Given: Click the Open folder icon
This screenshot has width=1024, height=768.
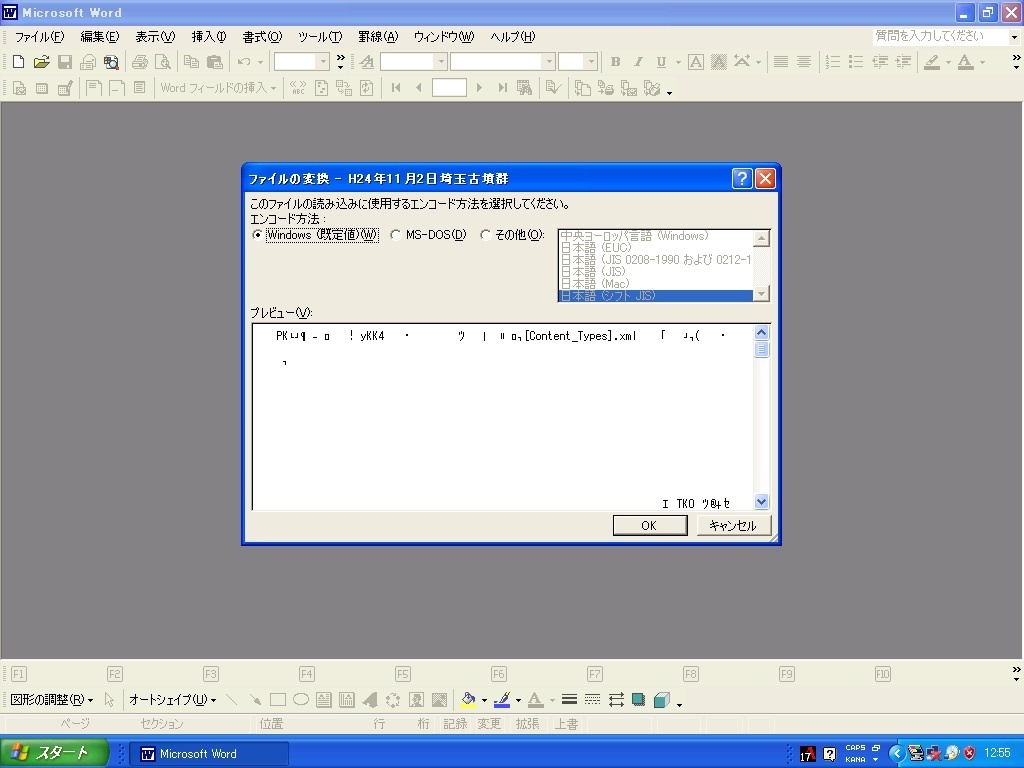Looking at the screenshot, I should pyautogui.click(x=41, y=62).
